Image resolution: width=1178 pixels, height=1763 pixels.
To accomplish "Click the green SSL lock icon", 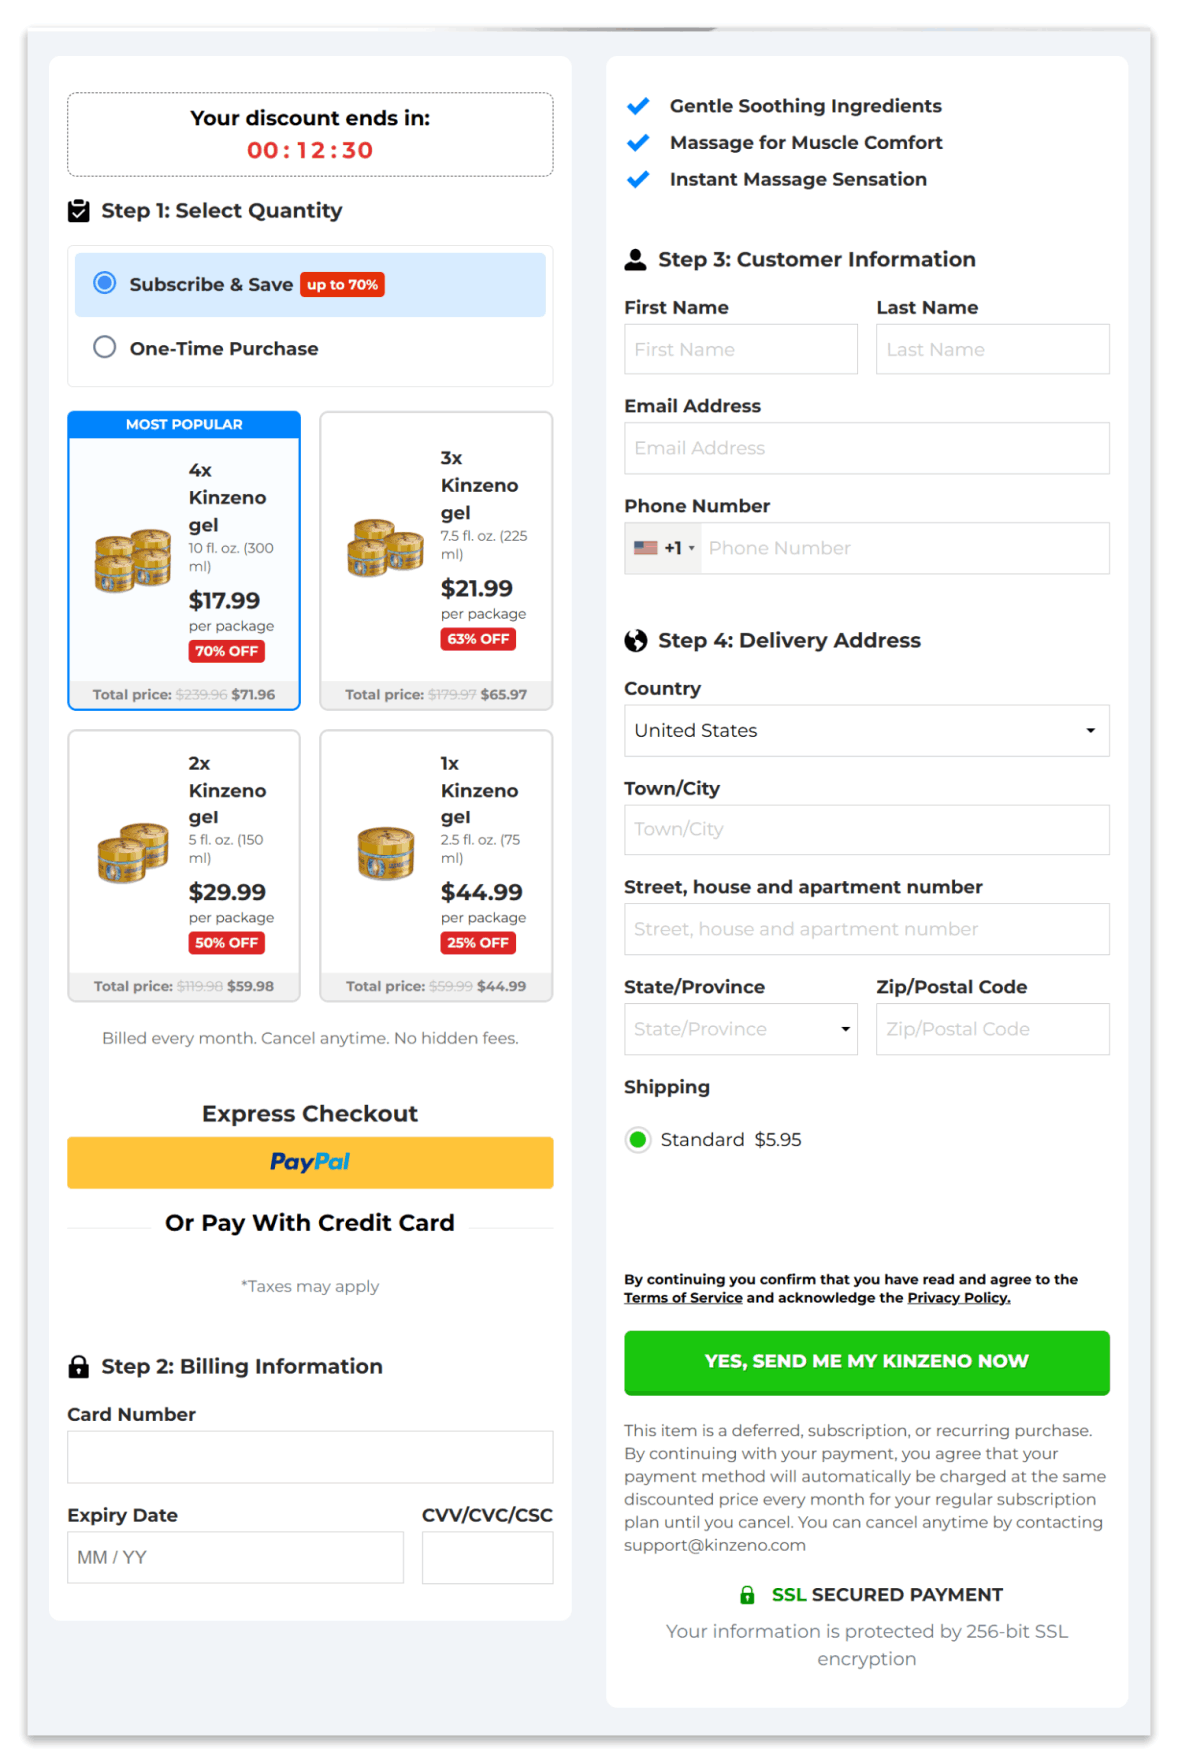I will coord(747,1595).
